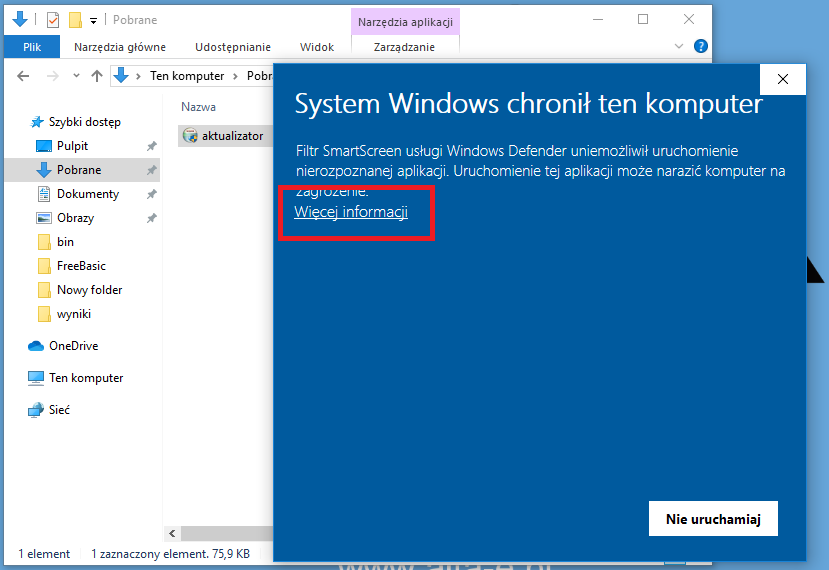Open the wyniki folder in sidebar
829x570 pixels.
pos(73,314)
